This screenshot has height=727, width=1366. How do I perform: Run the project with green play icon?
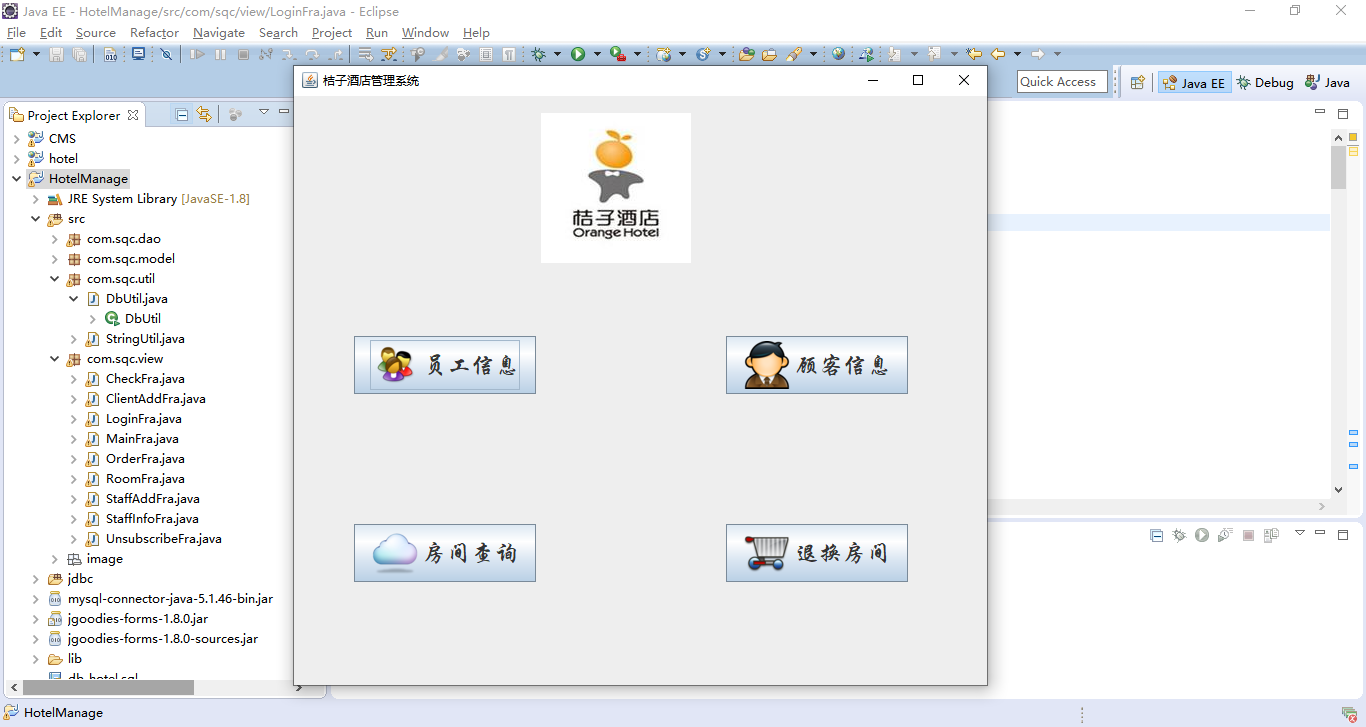click(578, 55)
